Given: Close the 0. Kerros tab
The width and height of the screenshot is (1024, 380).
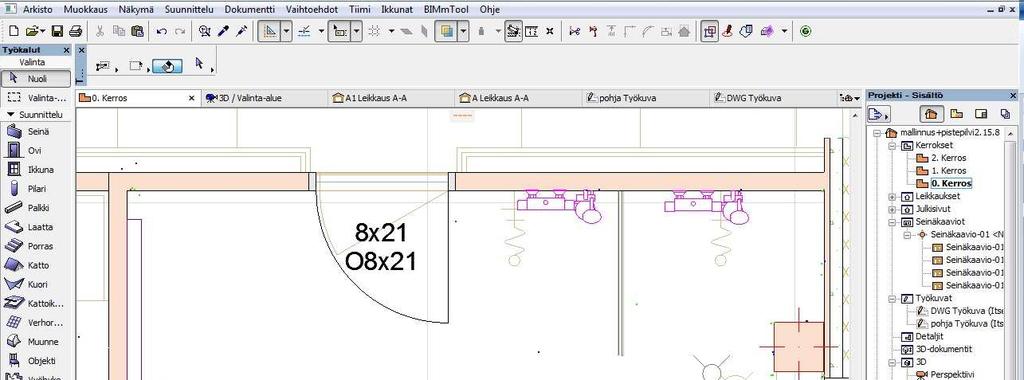Looking at the screenshot, I should (x=191, y=99).
